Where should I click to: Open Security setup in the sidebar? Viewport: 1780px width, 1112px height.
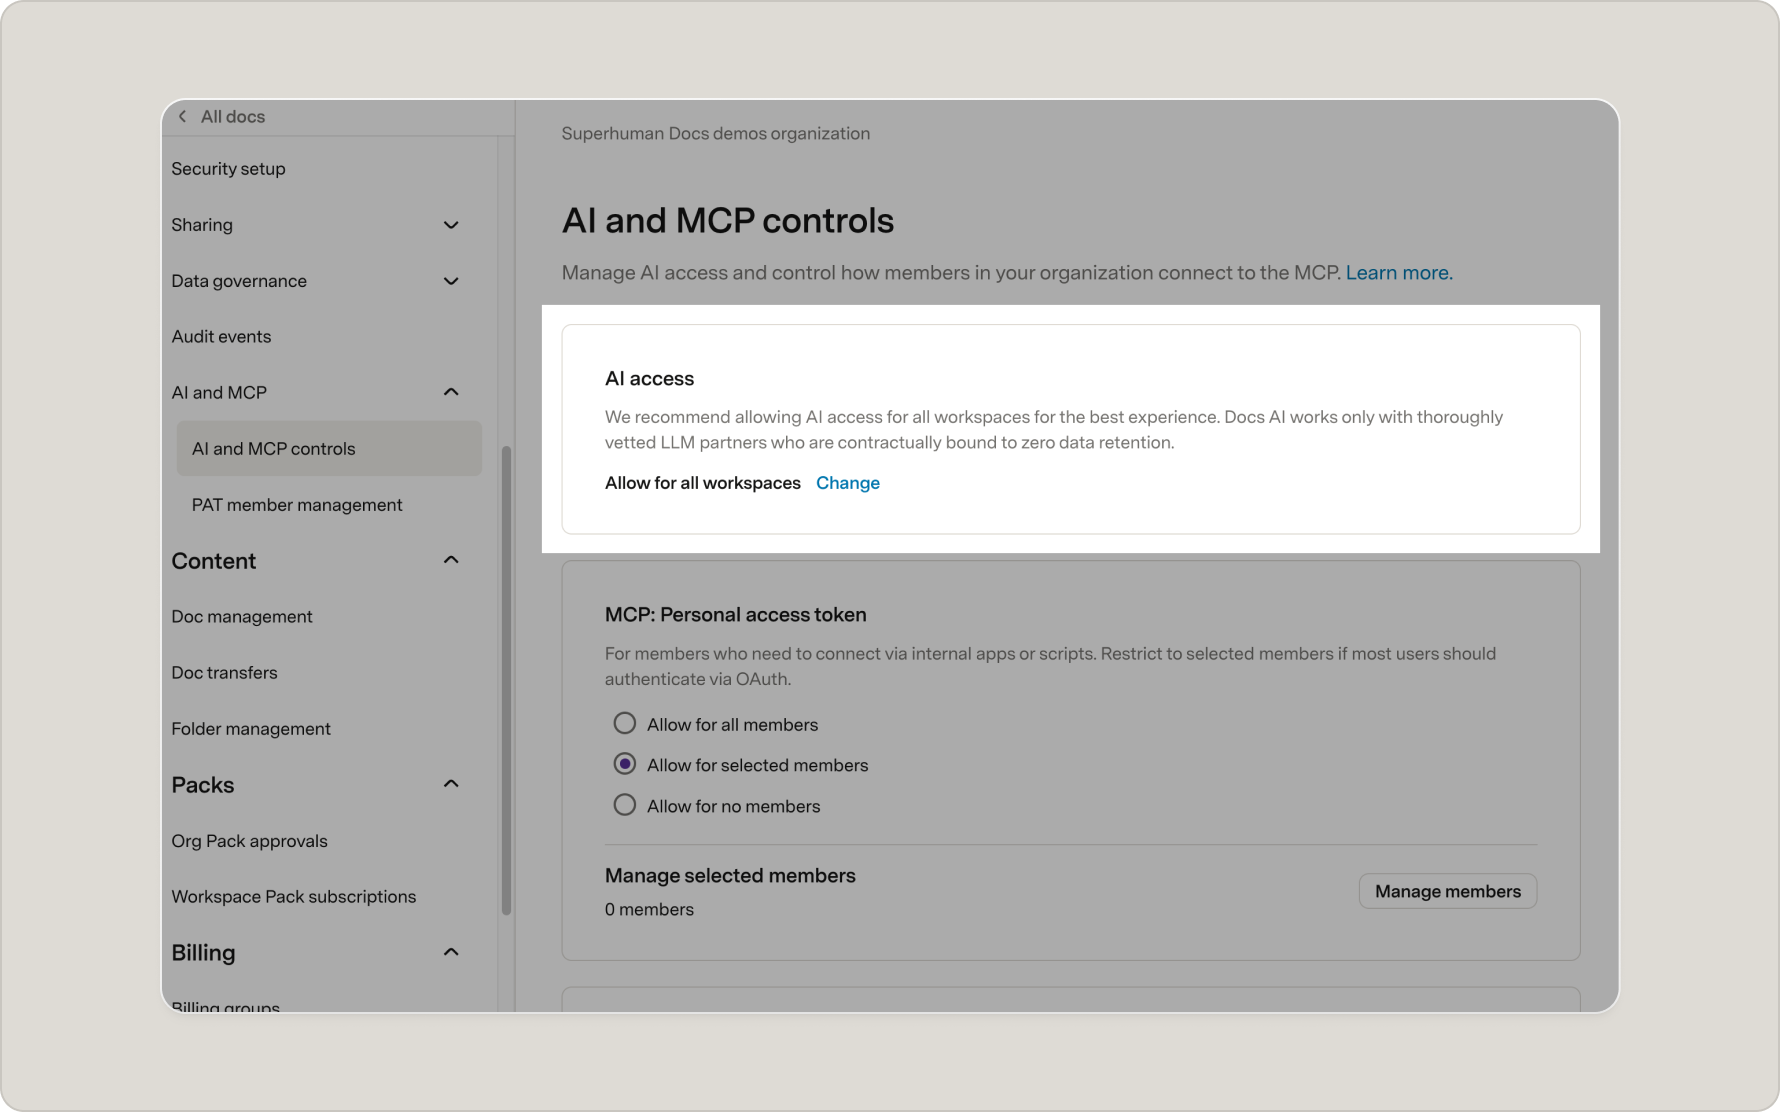coord(228,168)
